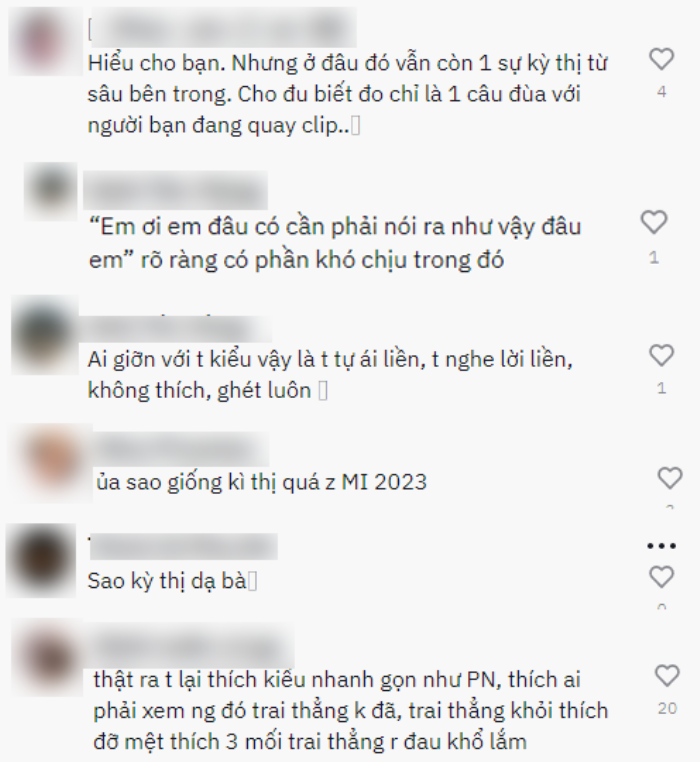Open blurred username above 'Em ơi em đâu' reply

pos(175,190)
